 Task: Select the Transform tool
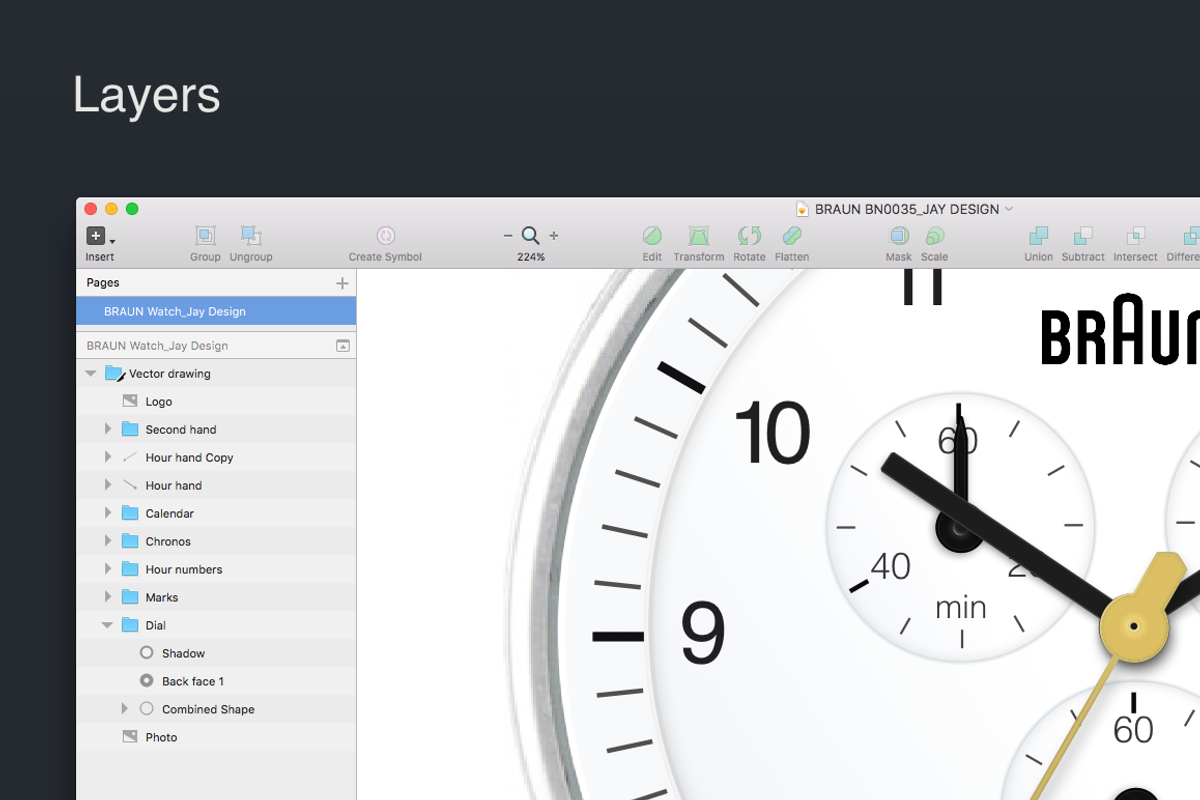click(x=698, y=236)
